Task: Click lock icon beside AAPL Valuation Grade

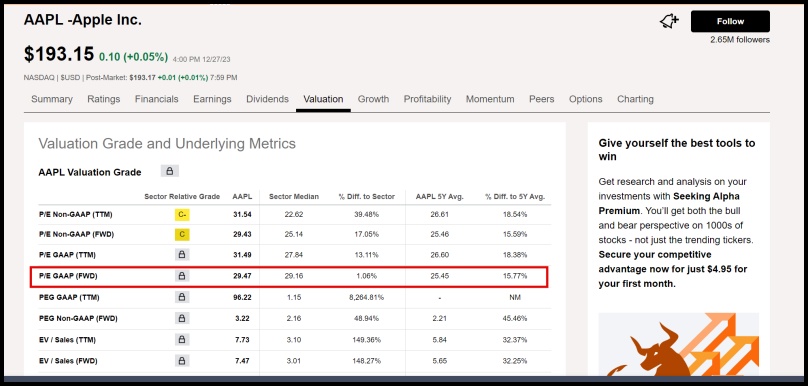Action: tap(170, 171)
